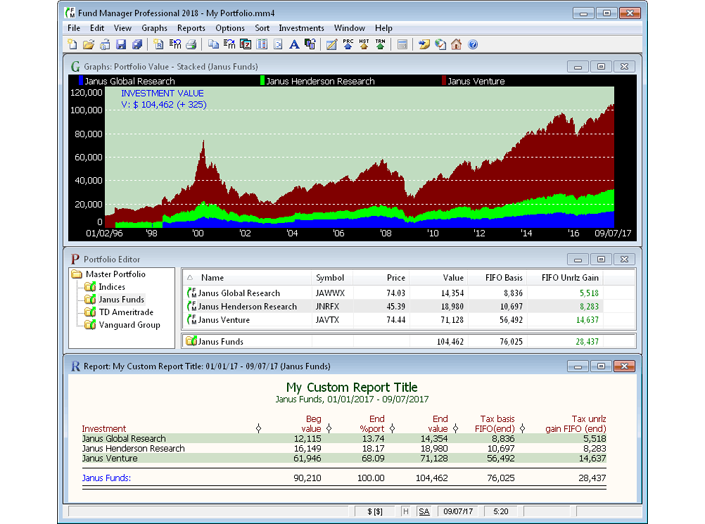The height and width of the screenshot is (524, 705).
Task: Open the Help menu
Action: (x=384, y=28)
